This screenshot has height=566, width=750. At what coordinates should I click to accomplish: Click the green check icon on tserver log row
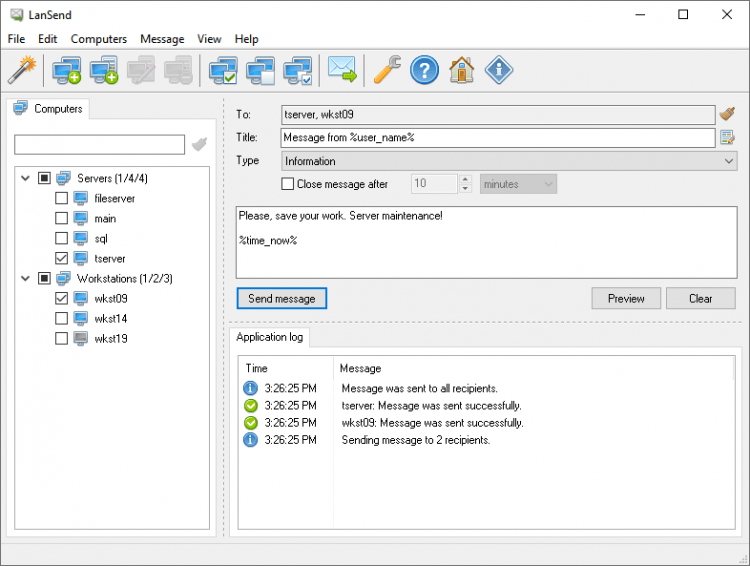pos(250,405)
